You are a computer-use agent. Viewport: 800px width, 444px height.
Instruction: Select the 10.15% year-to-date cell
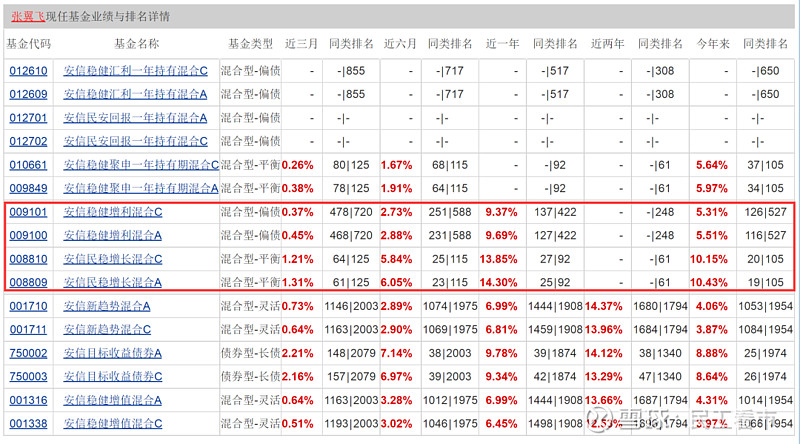click(709, 259)
